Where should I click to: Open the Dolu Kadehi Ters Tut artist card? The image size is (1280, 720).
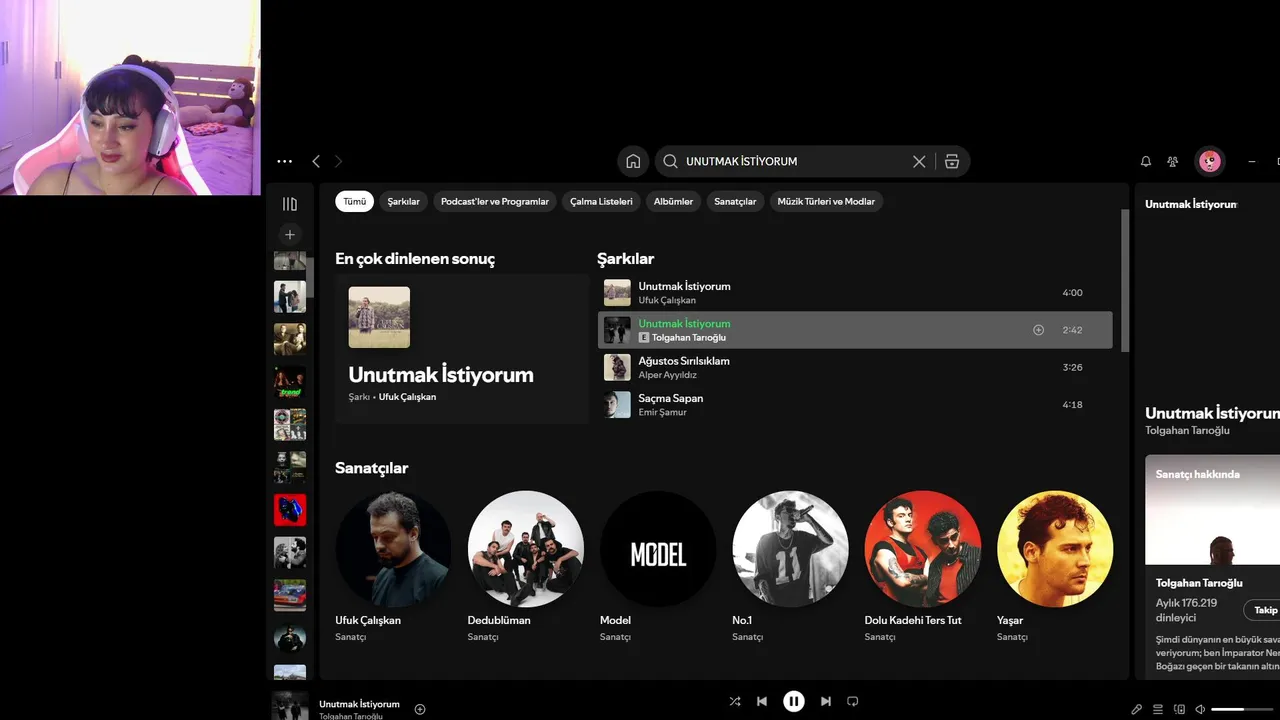[922, 566]
